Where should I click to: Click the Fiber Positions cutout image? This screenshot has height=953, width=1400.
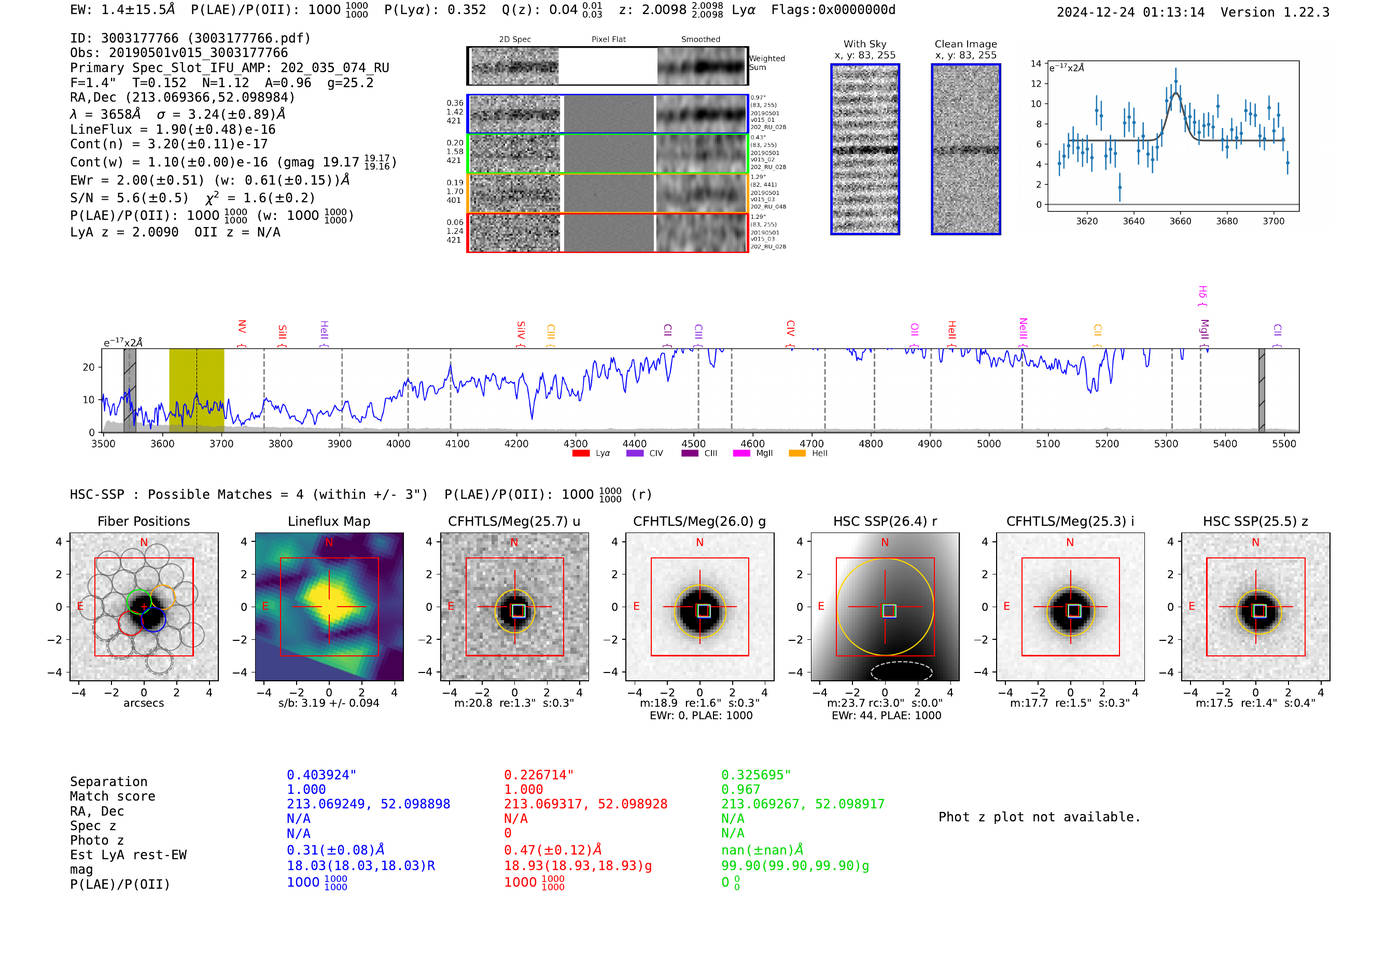point(144,607)
